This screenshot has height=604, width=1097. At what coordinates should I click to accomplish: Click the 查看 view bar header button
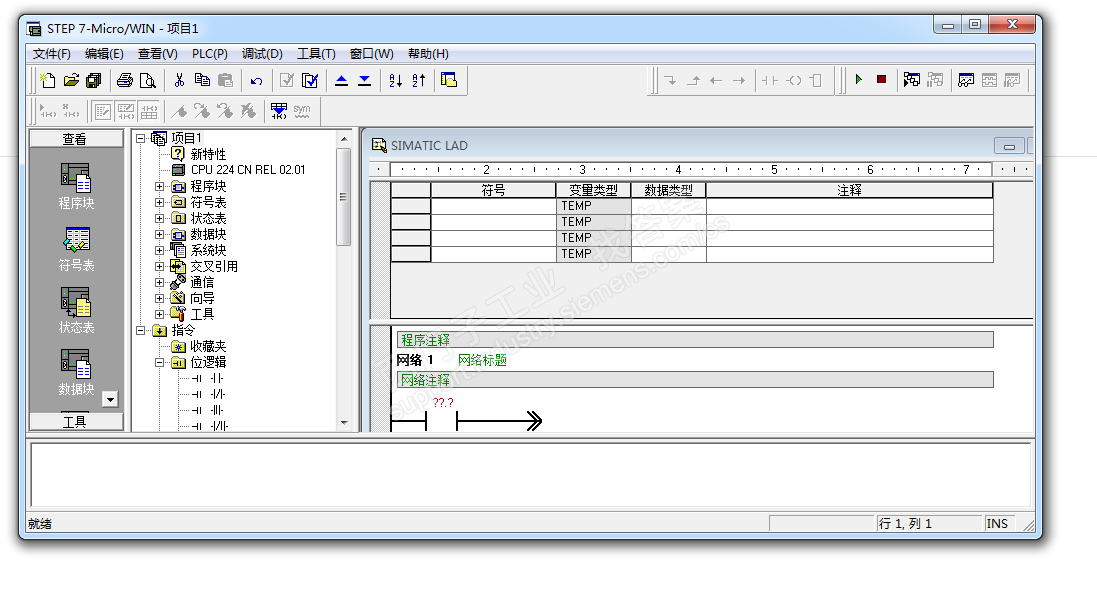click(x=76, y=139)
